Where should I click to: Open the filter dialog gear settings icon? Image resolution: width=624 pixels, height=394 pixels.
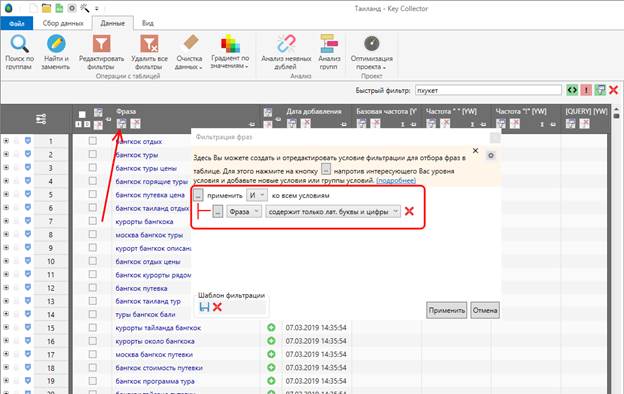click(x=491, y=156)
